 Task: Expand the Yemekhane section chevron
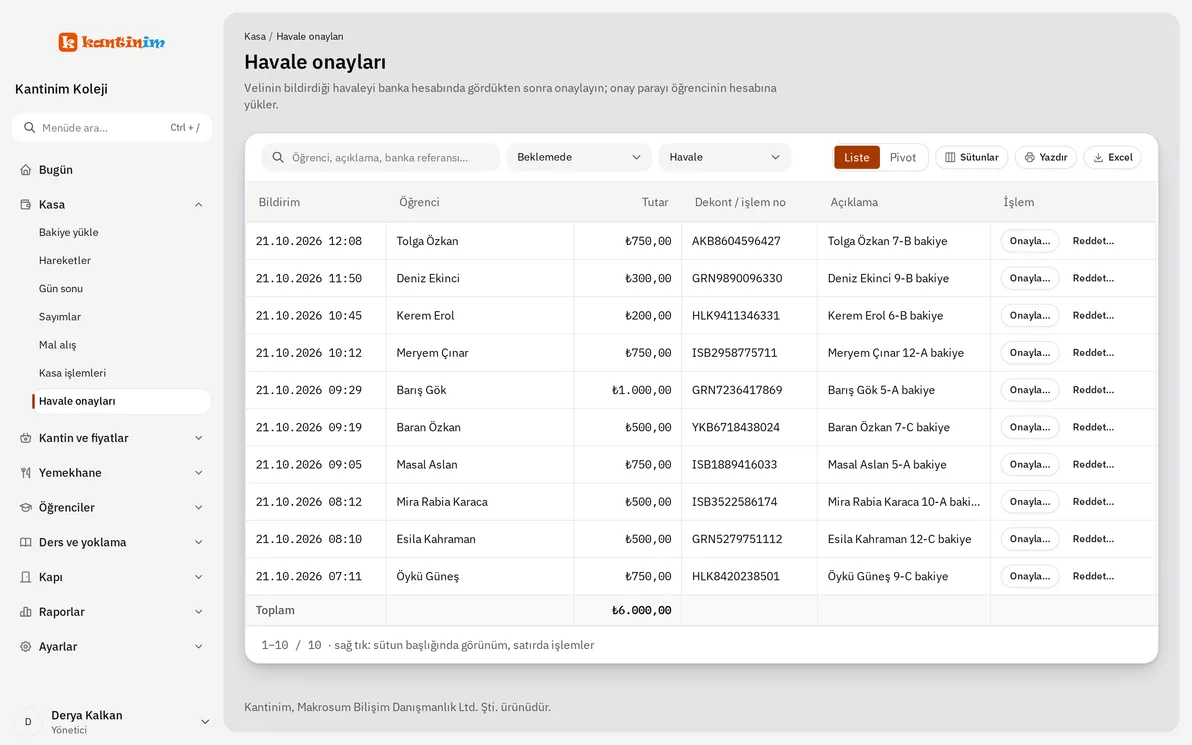pos(198,473)
